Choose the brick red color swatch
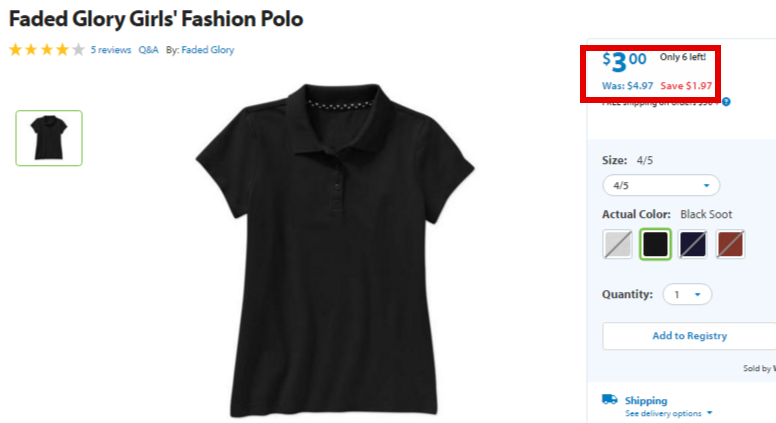This screenshot has height=423, width=776. [x=730, y=244]
